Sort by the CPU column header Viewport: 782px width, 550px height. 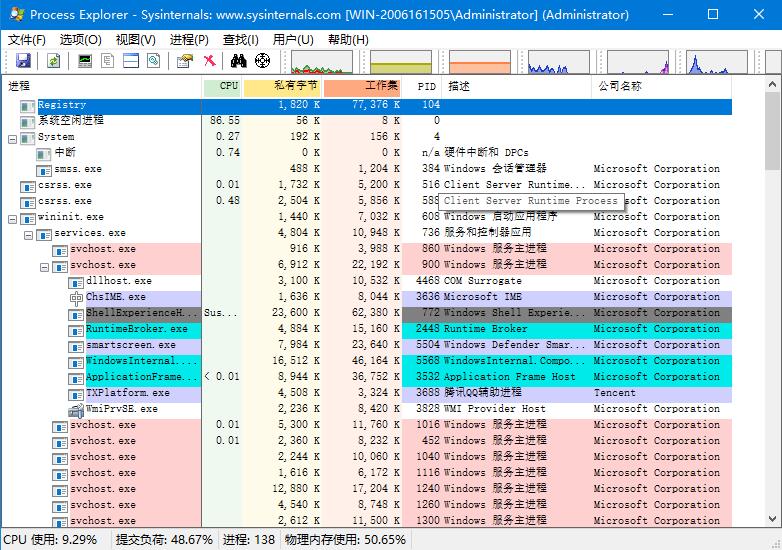[x=222, y=87]
